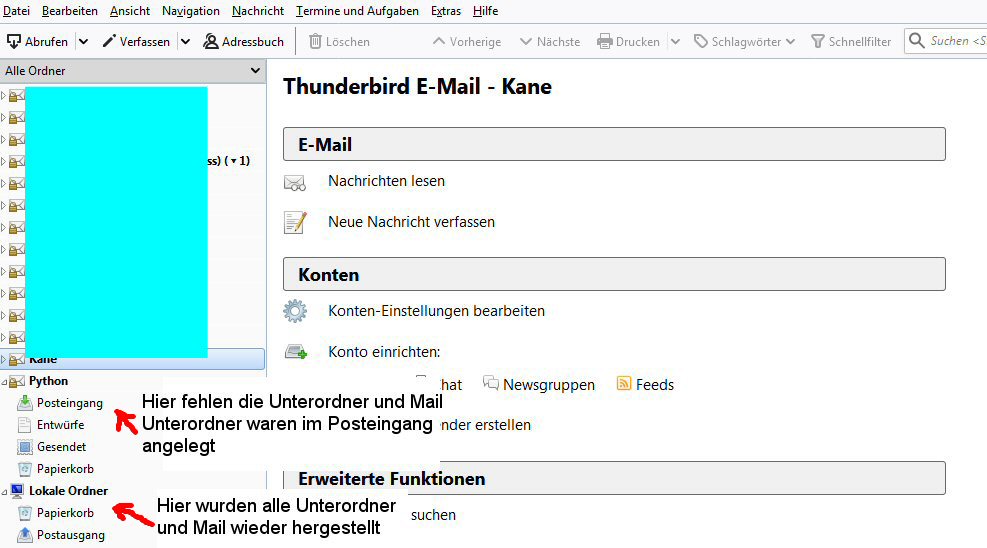Image resolution: width=987 pixels, height=548 pixels.
Task: Click the Gesendet sent icon
Action: [25, 447]
